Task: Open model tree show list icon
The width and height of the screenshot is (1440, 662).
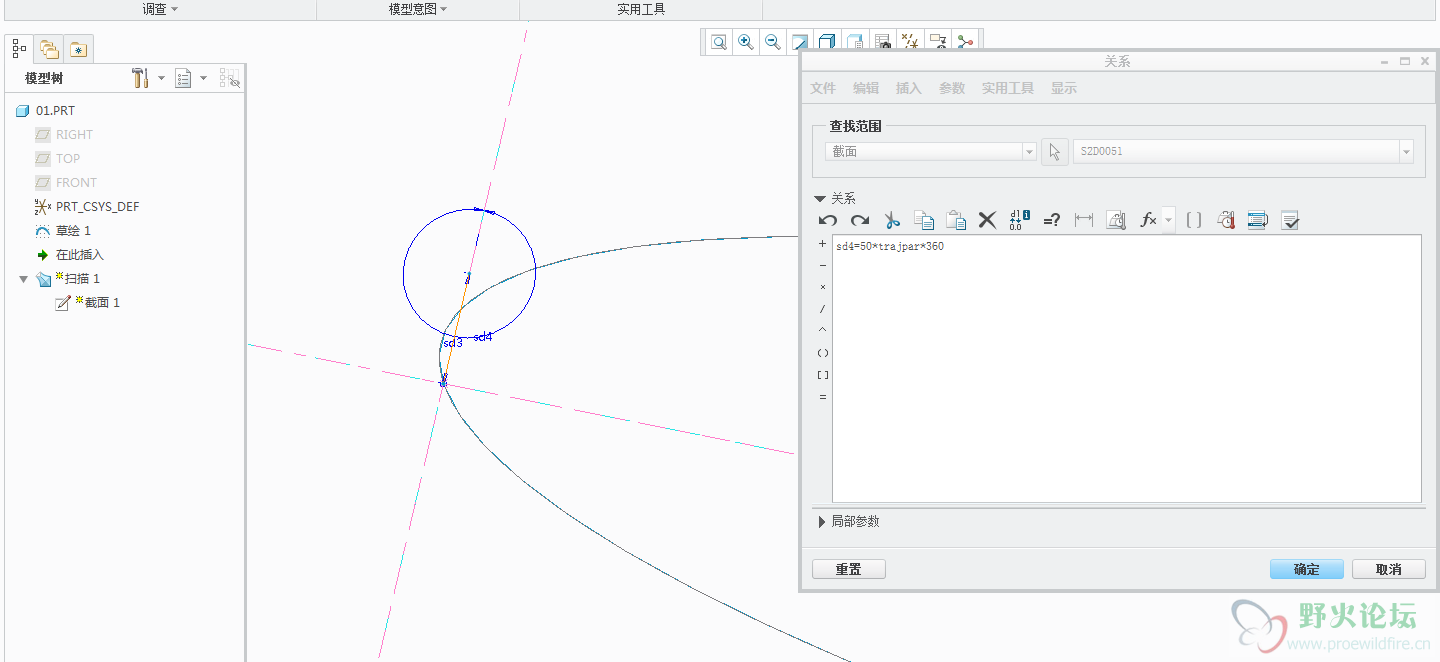Action: (183, 78)
